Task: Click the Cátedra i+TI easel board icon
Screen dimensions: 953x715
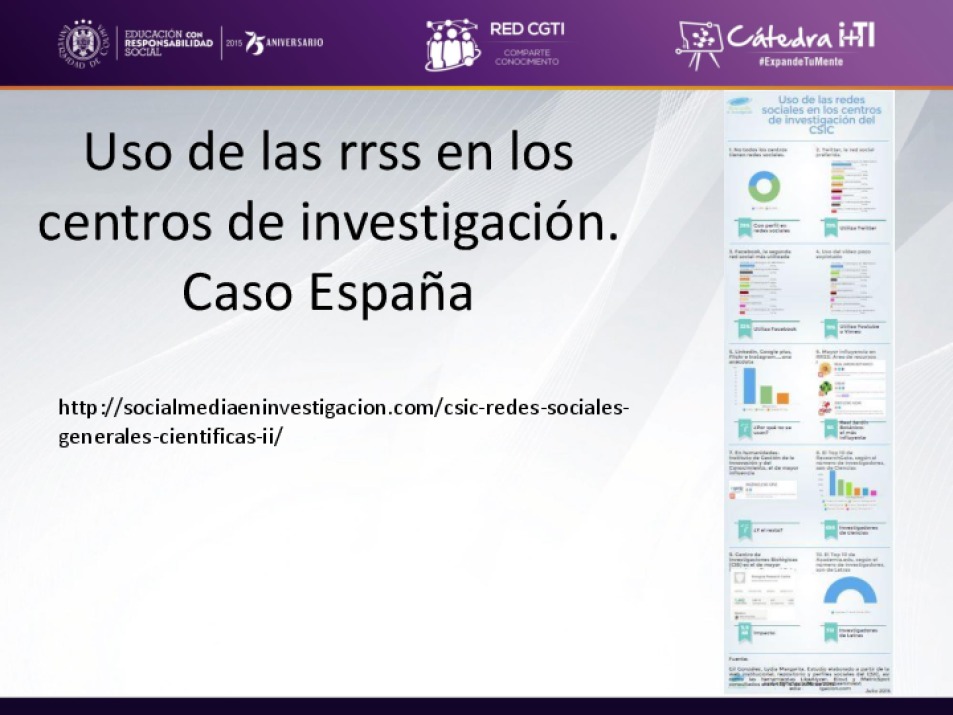Action: coord(699,44)
